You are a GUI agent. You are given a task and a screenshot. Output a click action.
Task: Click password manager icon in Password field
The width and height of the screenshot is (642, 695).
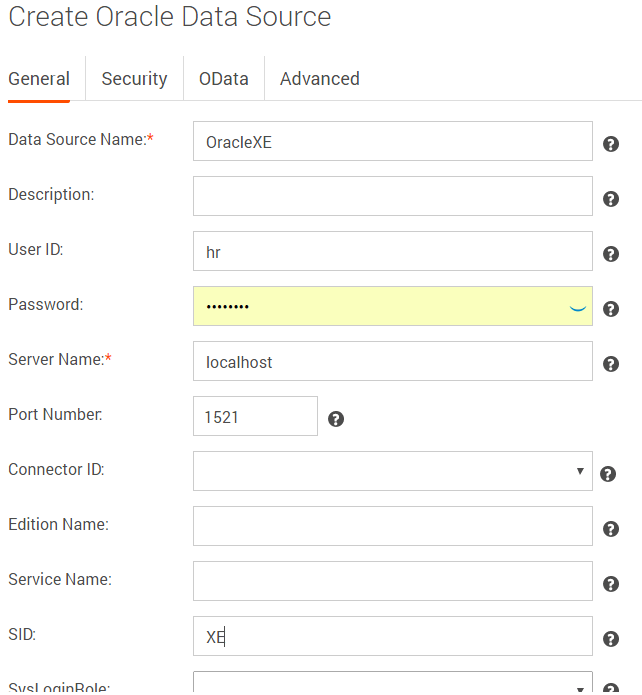(577, 308)
